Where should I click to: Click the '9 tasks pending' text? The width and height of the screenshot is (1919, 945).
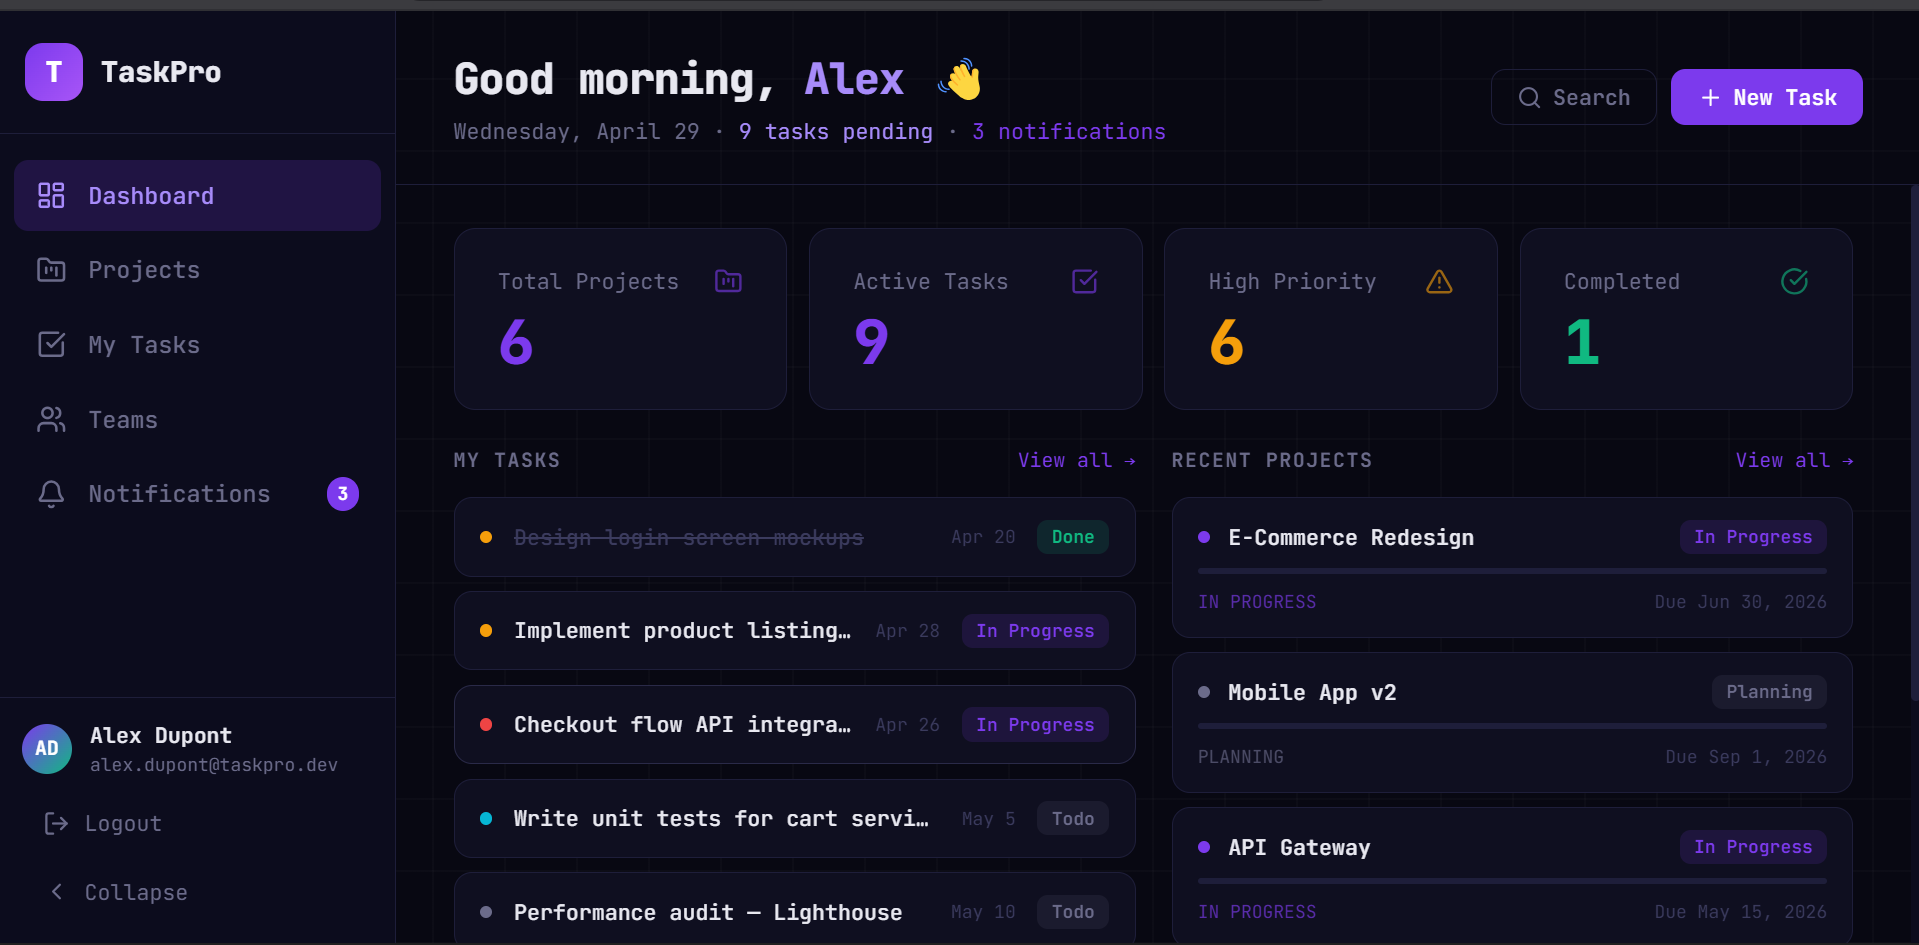point(835,132)
